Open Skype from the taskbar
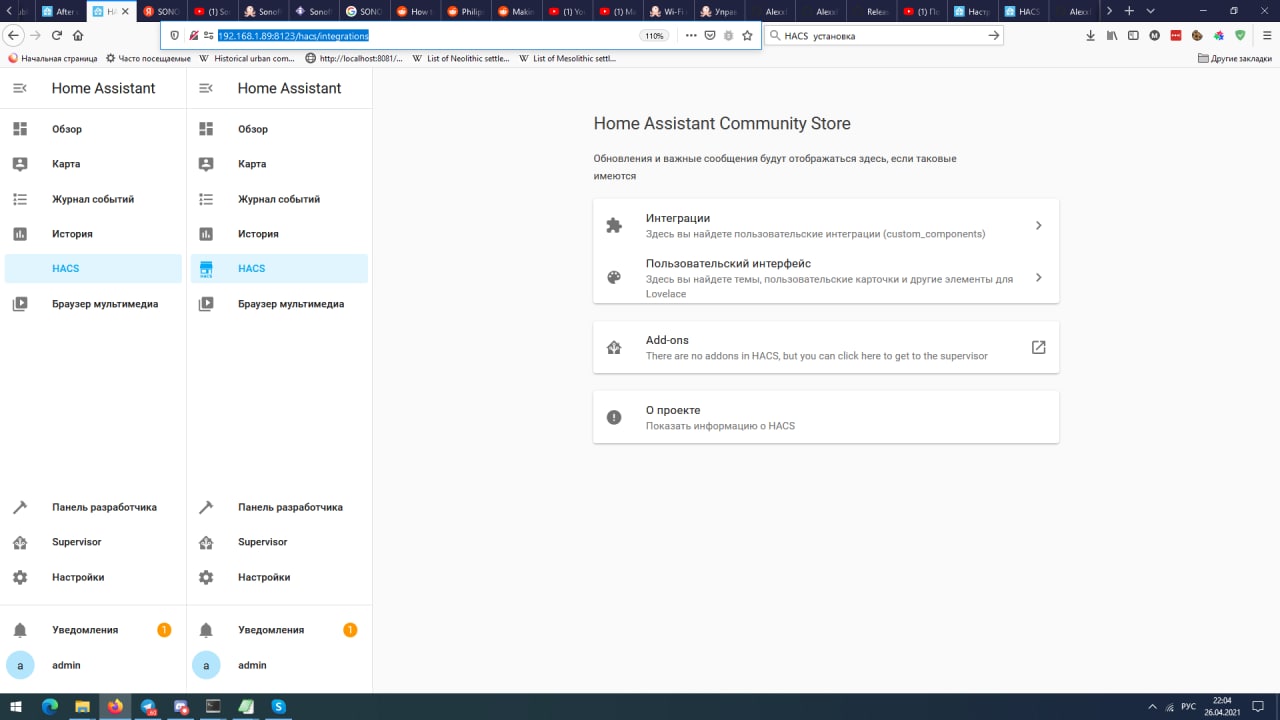 click(279, 706)
